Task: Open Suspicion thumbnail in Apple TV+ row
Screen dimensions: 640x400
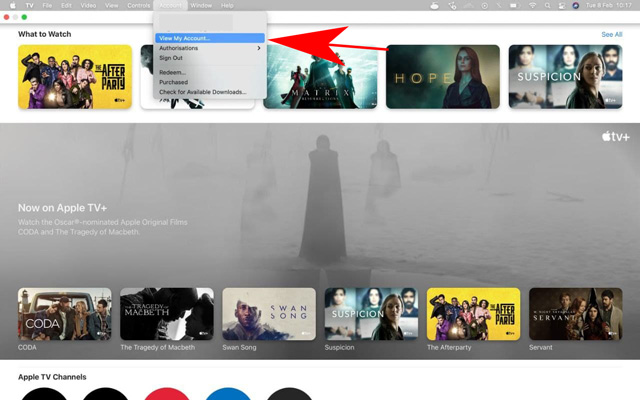Action: pyautogui.click(x=371, y=314)
